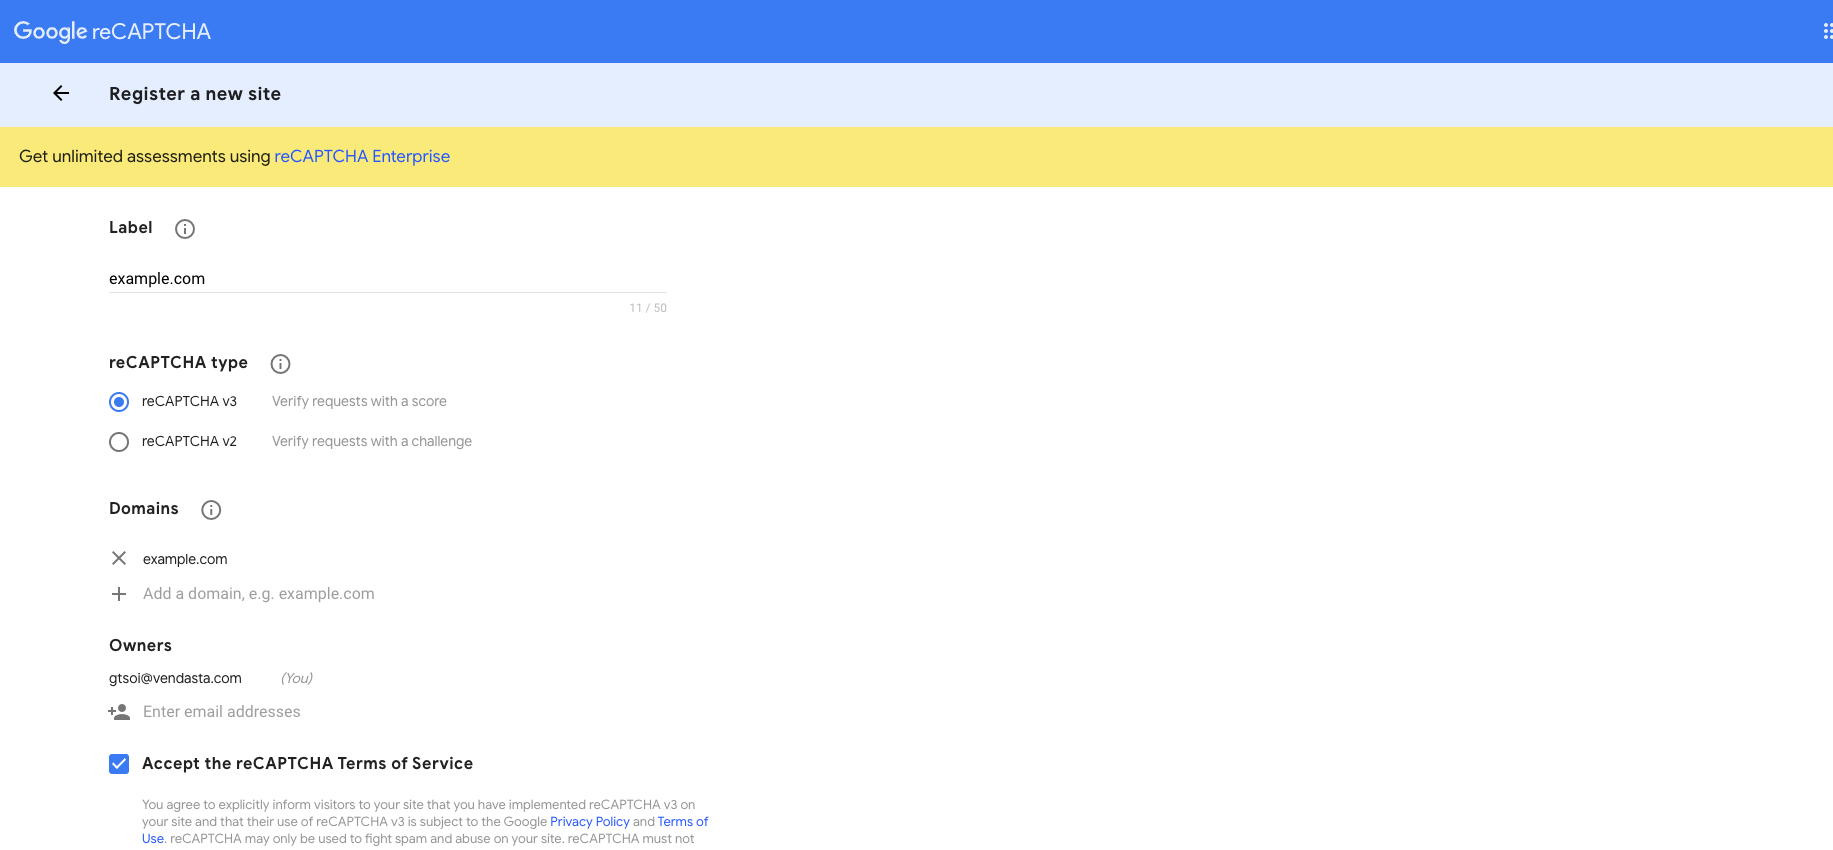Click the Owners section heading

(x=140, y=646)
